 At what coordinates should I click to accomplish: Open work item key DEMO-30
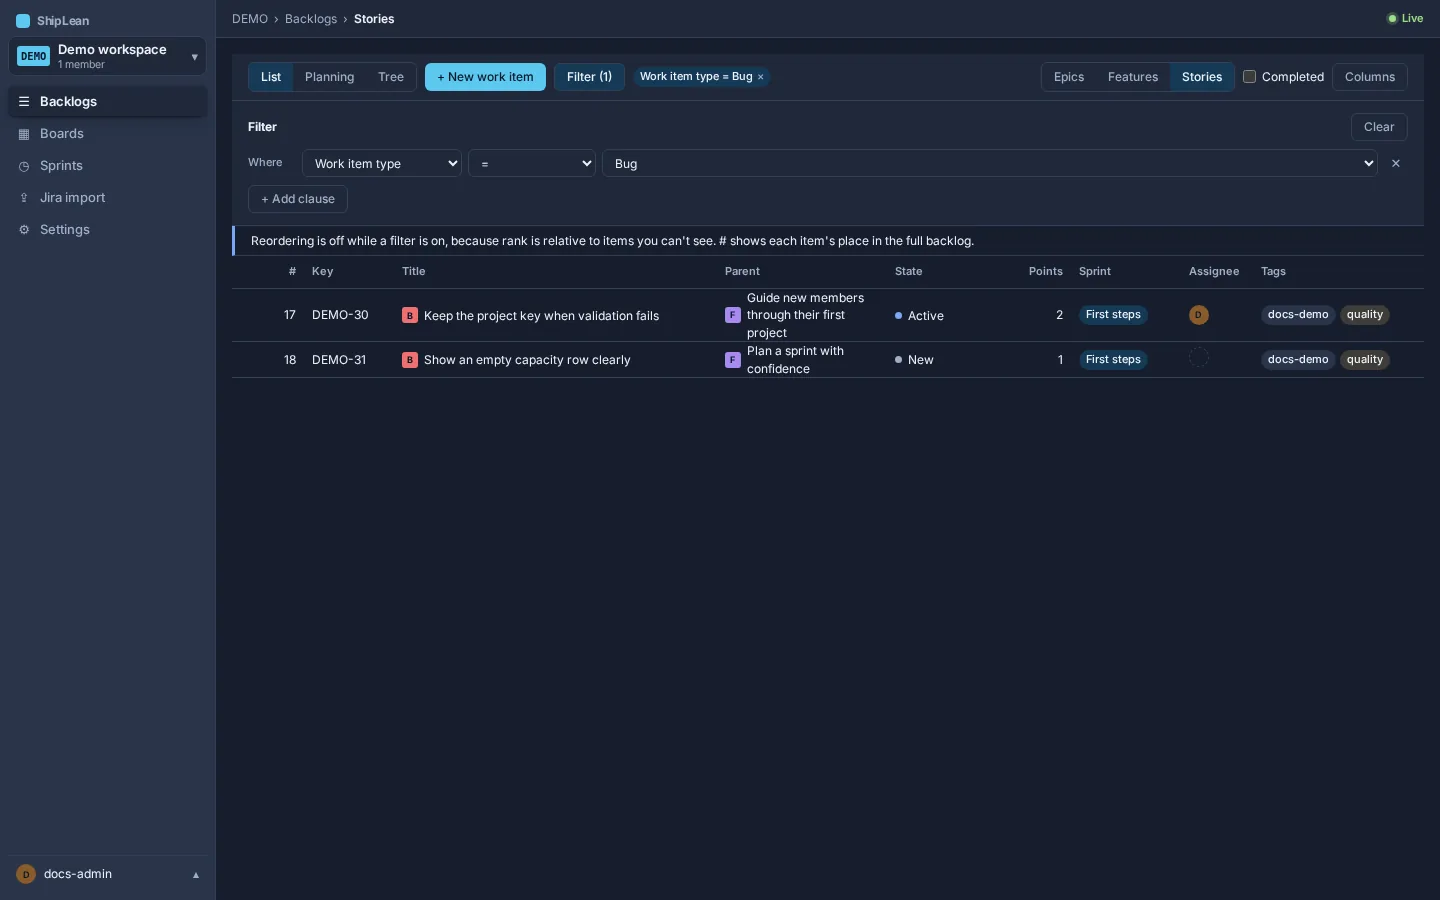(x=340, y=315)
